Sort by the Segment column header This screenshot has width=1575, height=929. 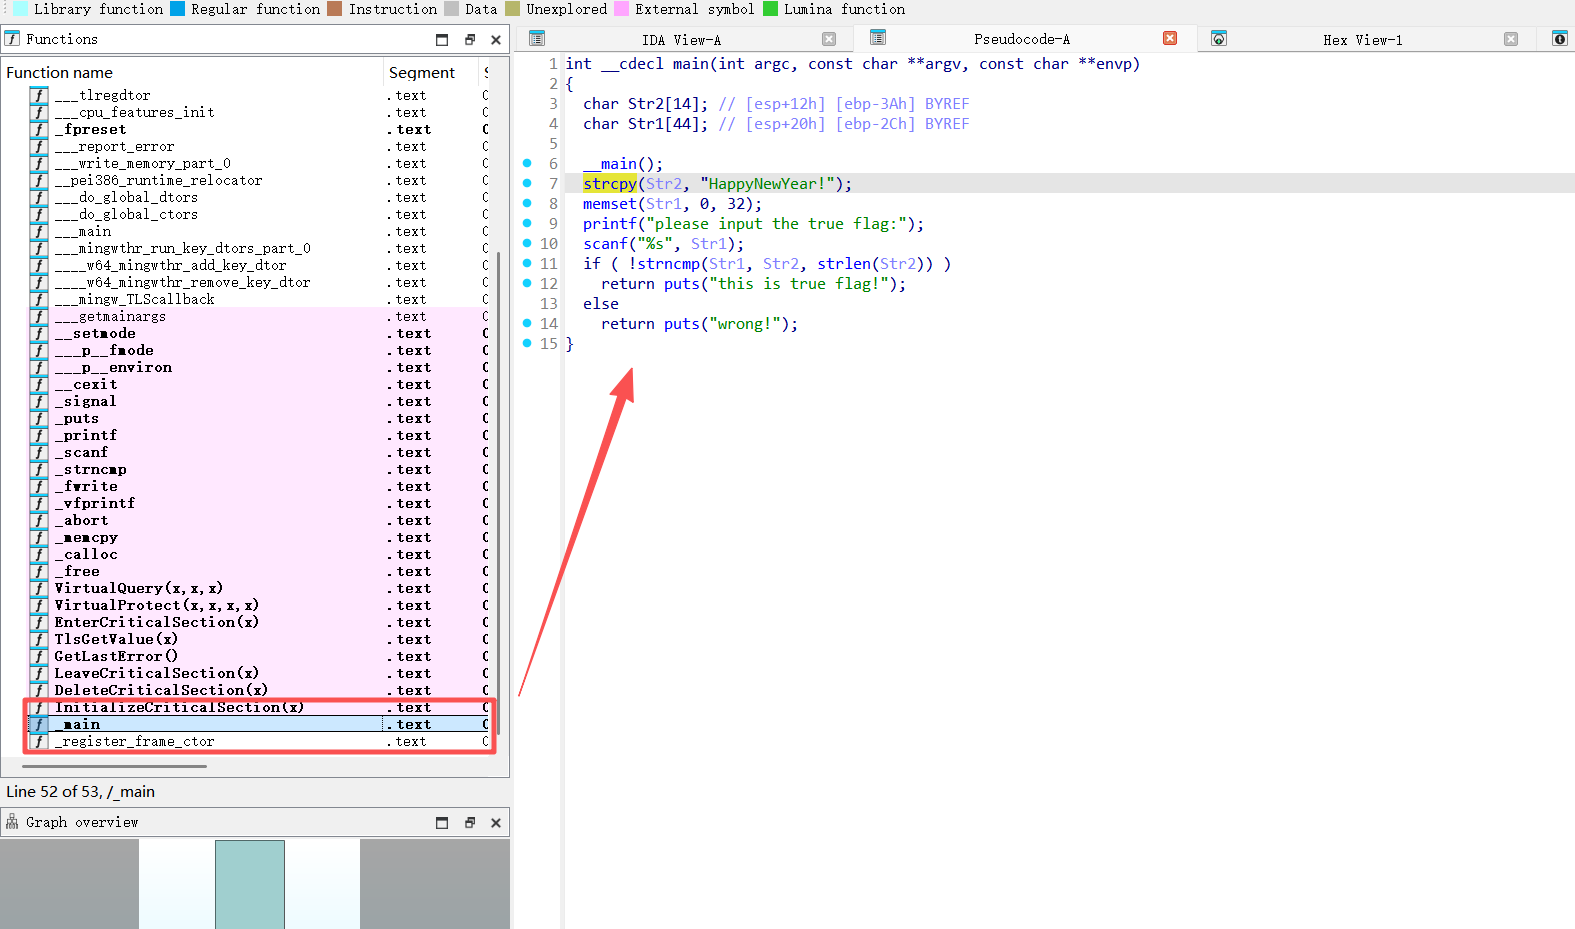coord(430,73)
